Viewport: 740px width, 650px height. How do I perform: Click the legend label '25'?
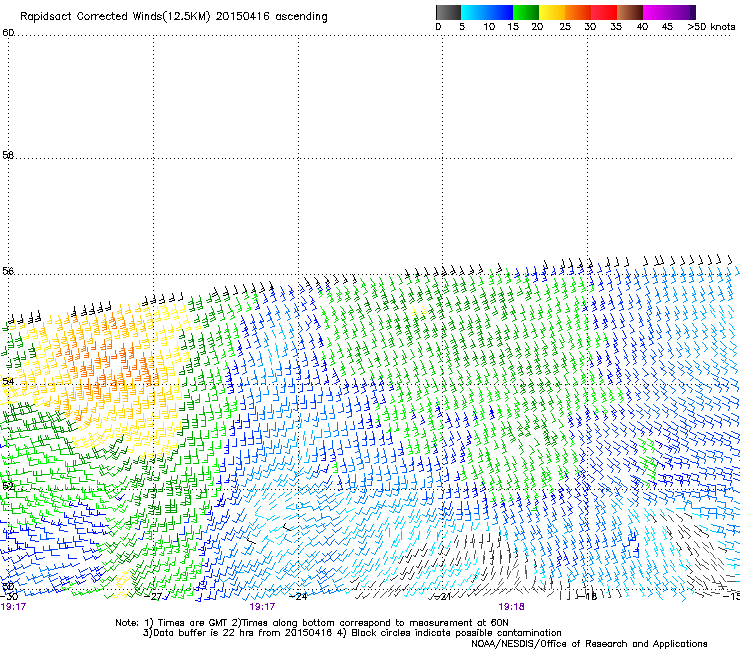(x=565, y=27)
